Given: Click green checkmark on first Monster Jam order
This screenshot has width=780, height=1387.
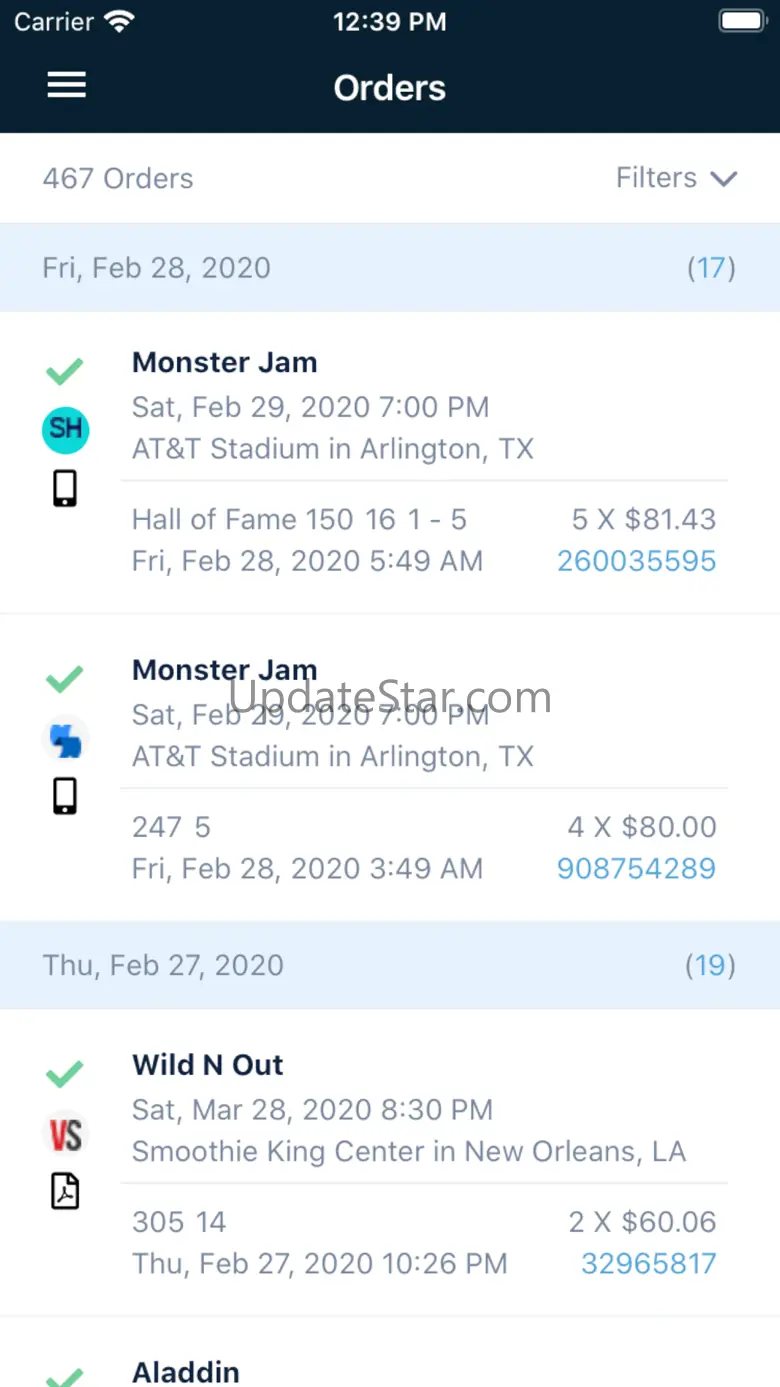Looking at the screenshot, I should [65, 373].
